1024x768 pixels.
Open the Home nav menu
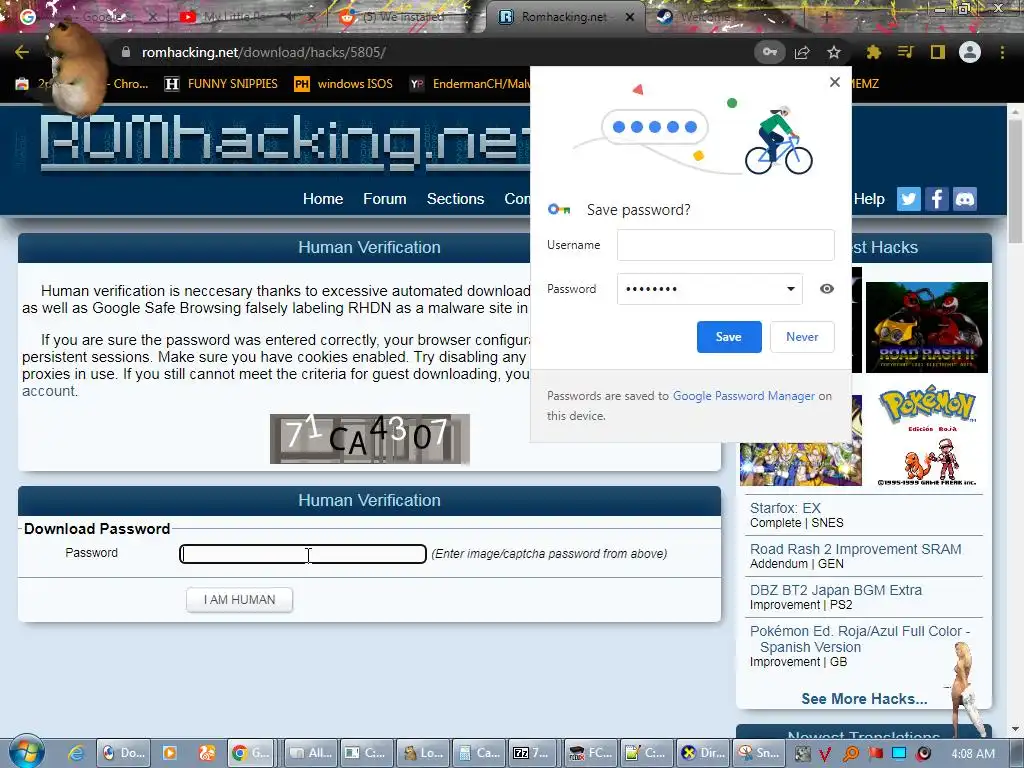pos(323,199)
